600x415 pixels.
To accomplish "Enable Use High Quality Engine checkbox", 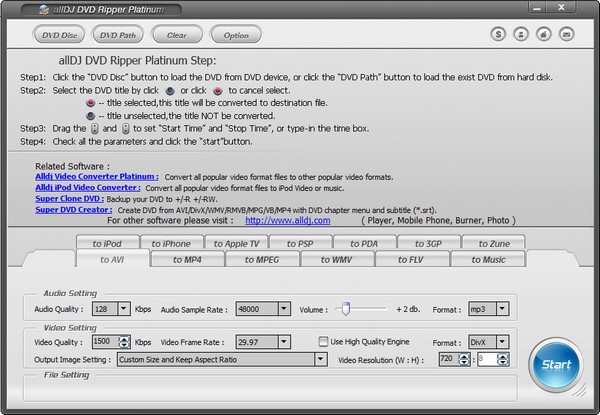I will [x=323, y=341].
